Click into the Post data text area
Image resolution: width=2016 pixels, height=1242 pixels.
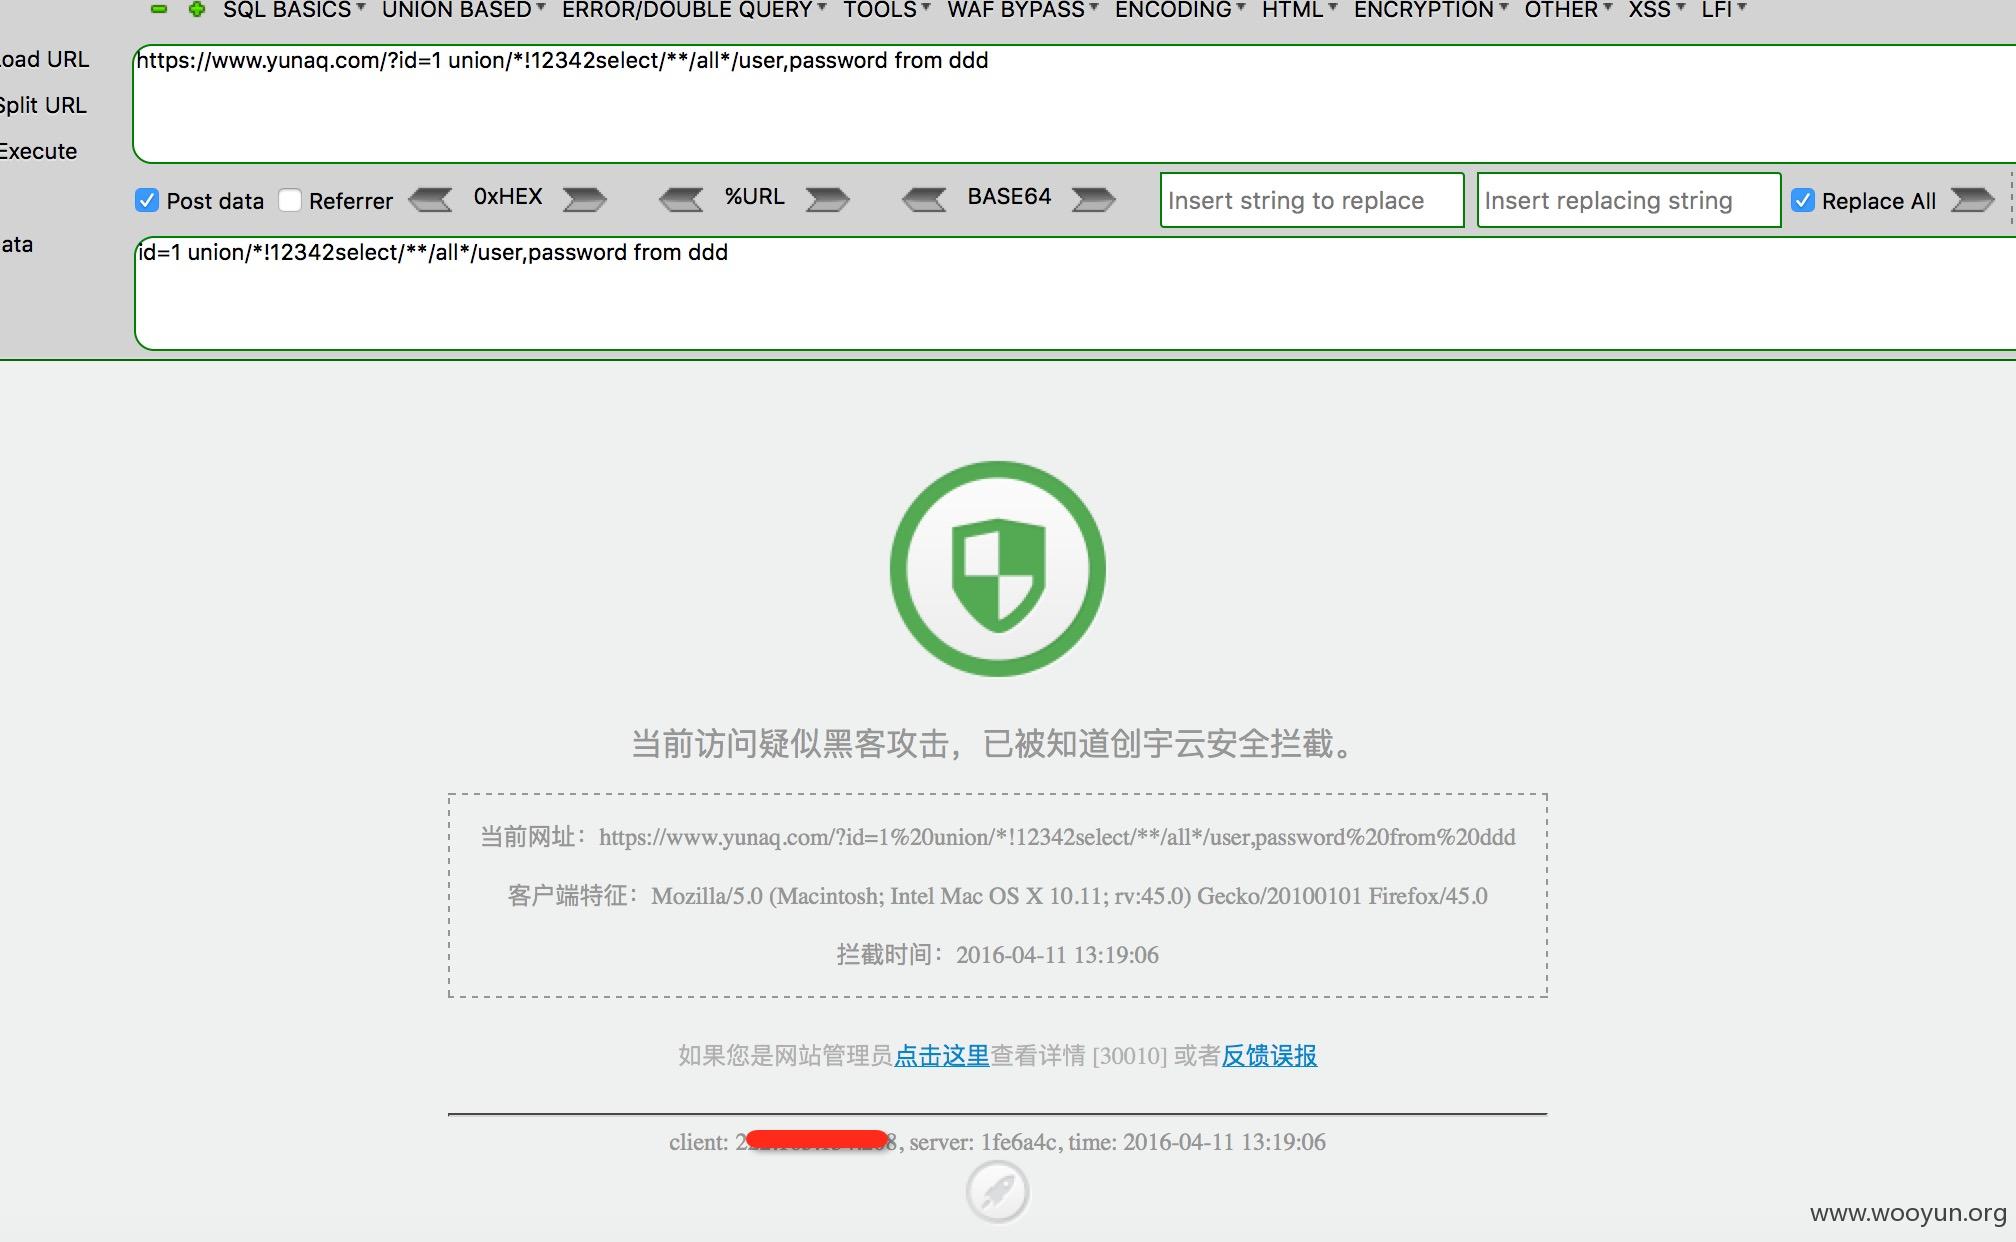(1075, 293)
